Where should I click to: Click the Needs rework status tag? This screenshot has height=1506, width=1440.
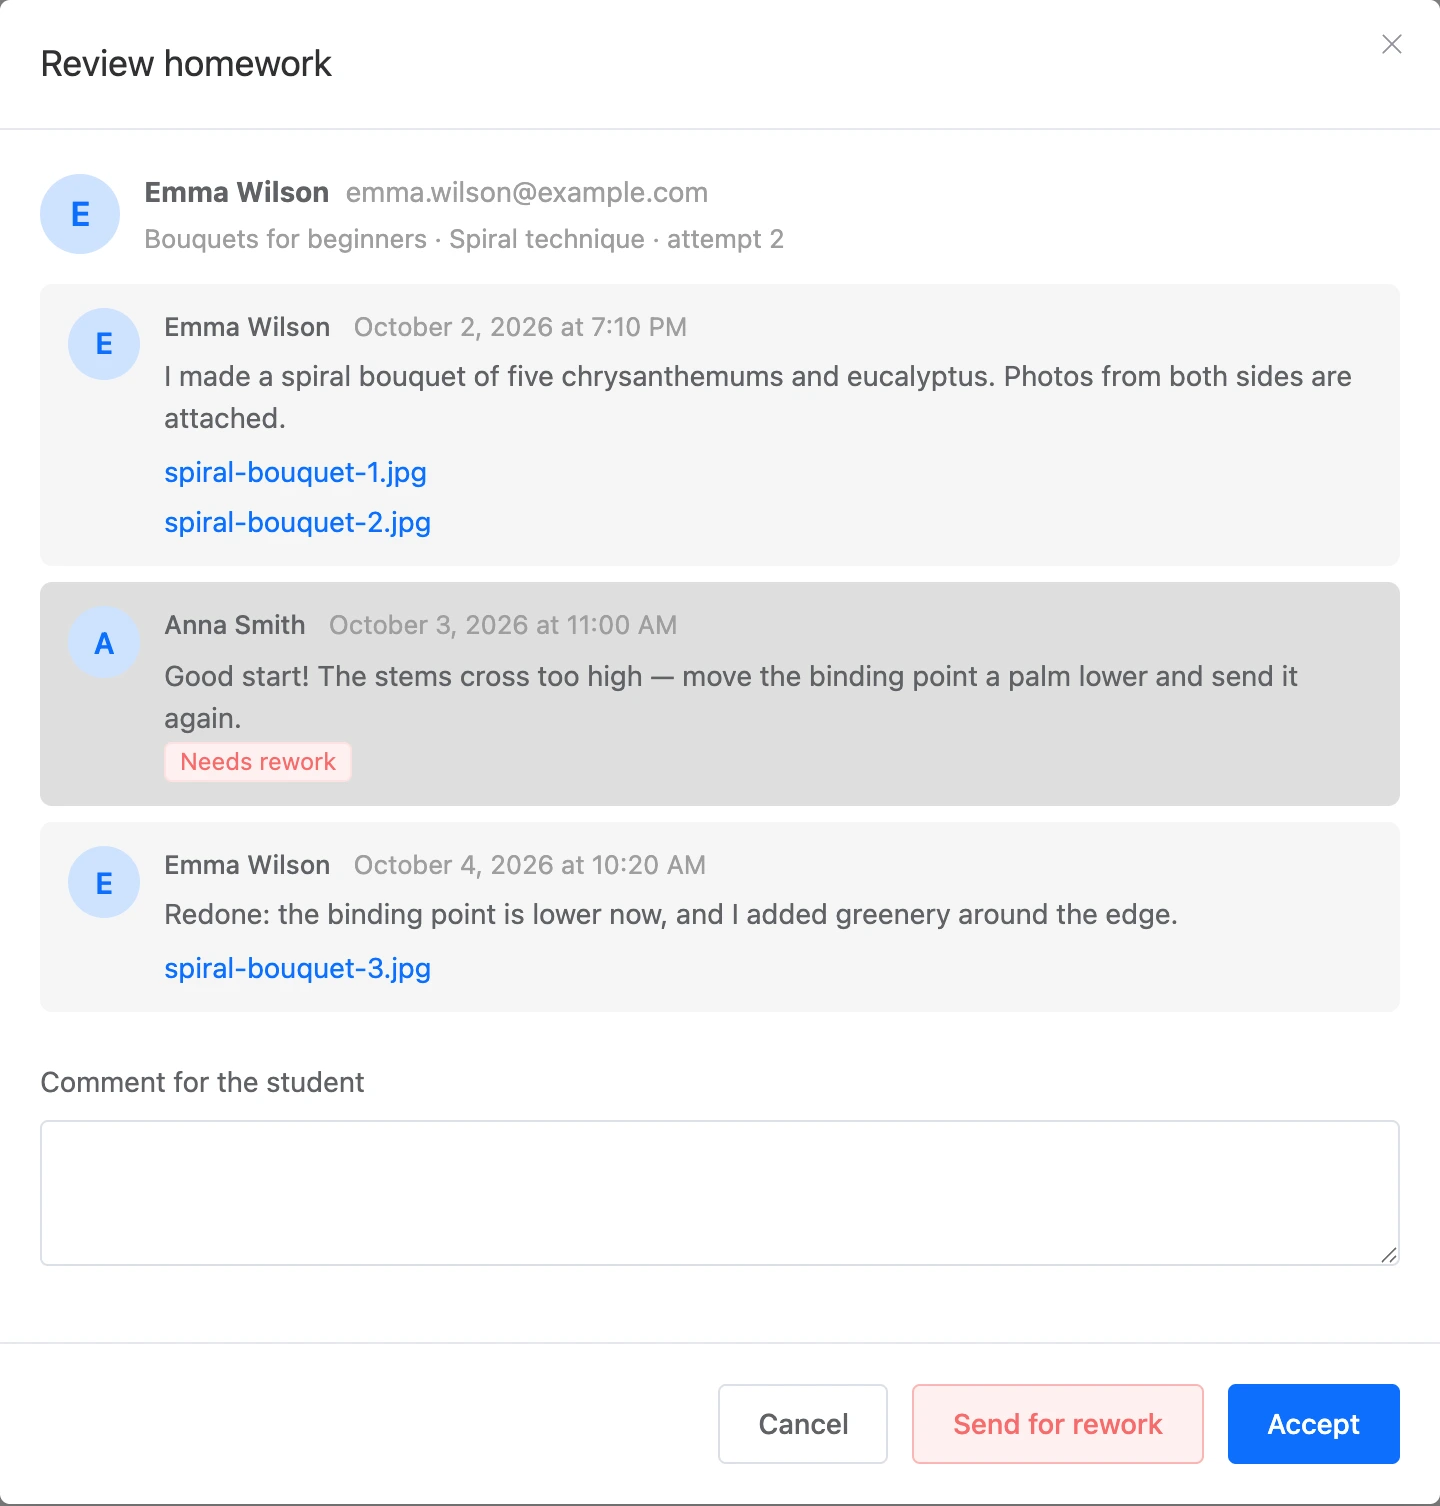click(258, 762)
